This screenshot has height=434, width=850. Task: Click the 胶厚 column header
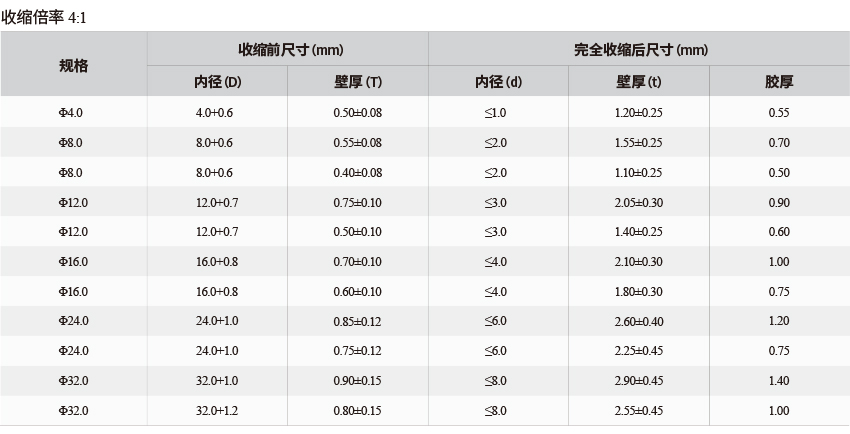(779, 82)
